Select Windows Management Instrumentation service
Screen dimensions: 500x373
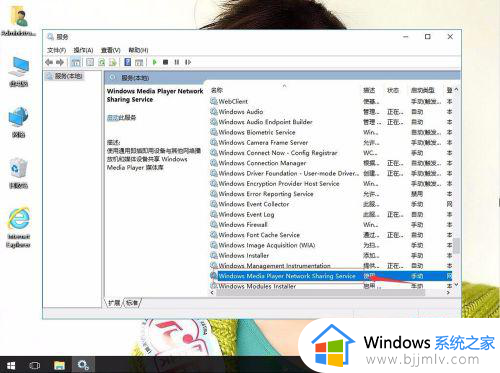click(x=330, y=266)
